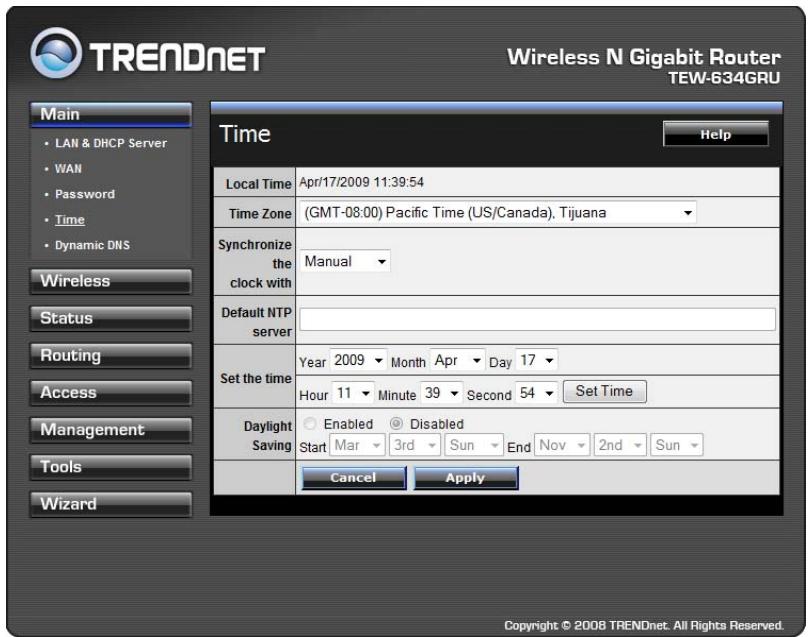Click the copyright 2008 TRENDnet text

pos(644,625)
